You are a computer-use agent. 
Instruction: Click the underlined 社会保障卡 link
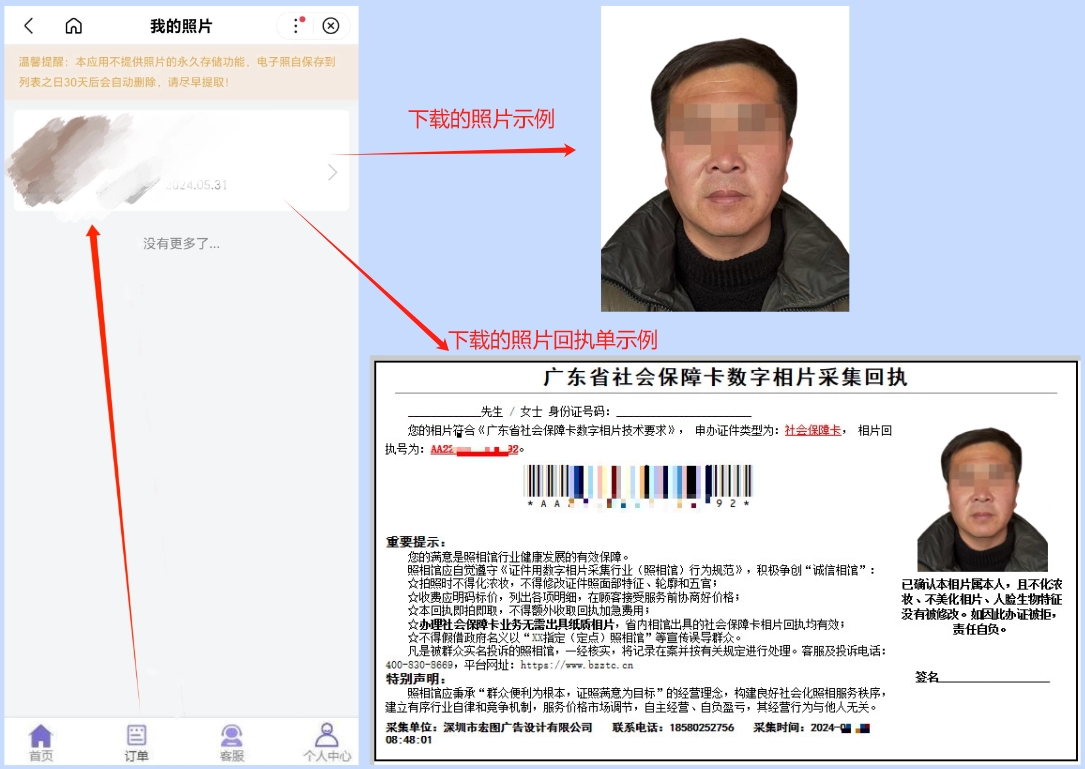point(812,430)
